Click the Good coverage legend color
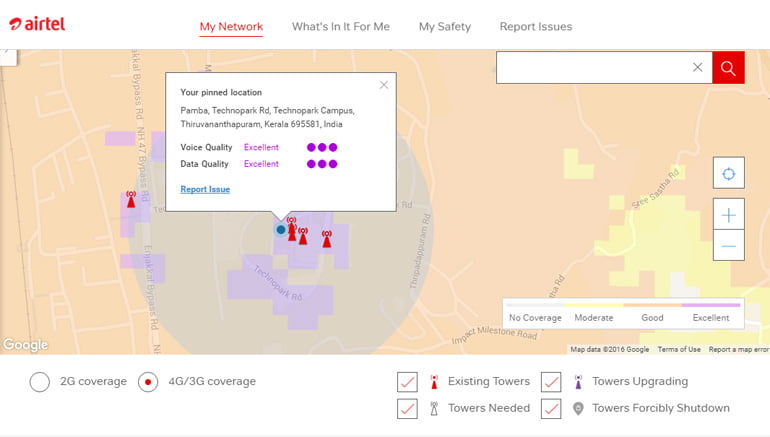This screenshot has height=437, width=770. coord(653,305)
